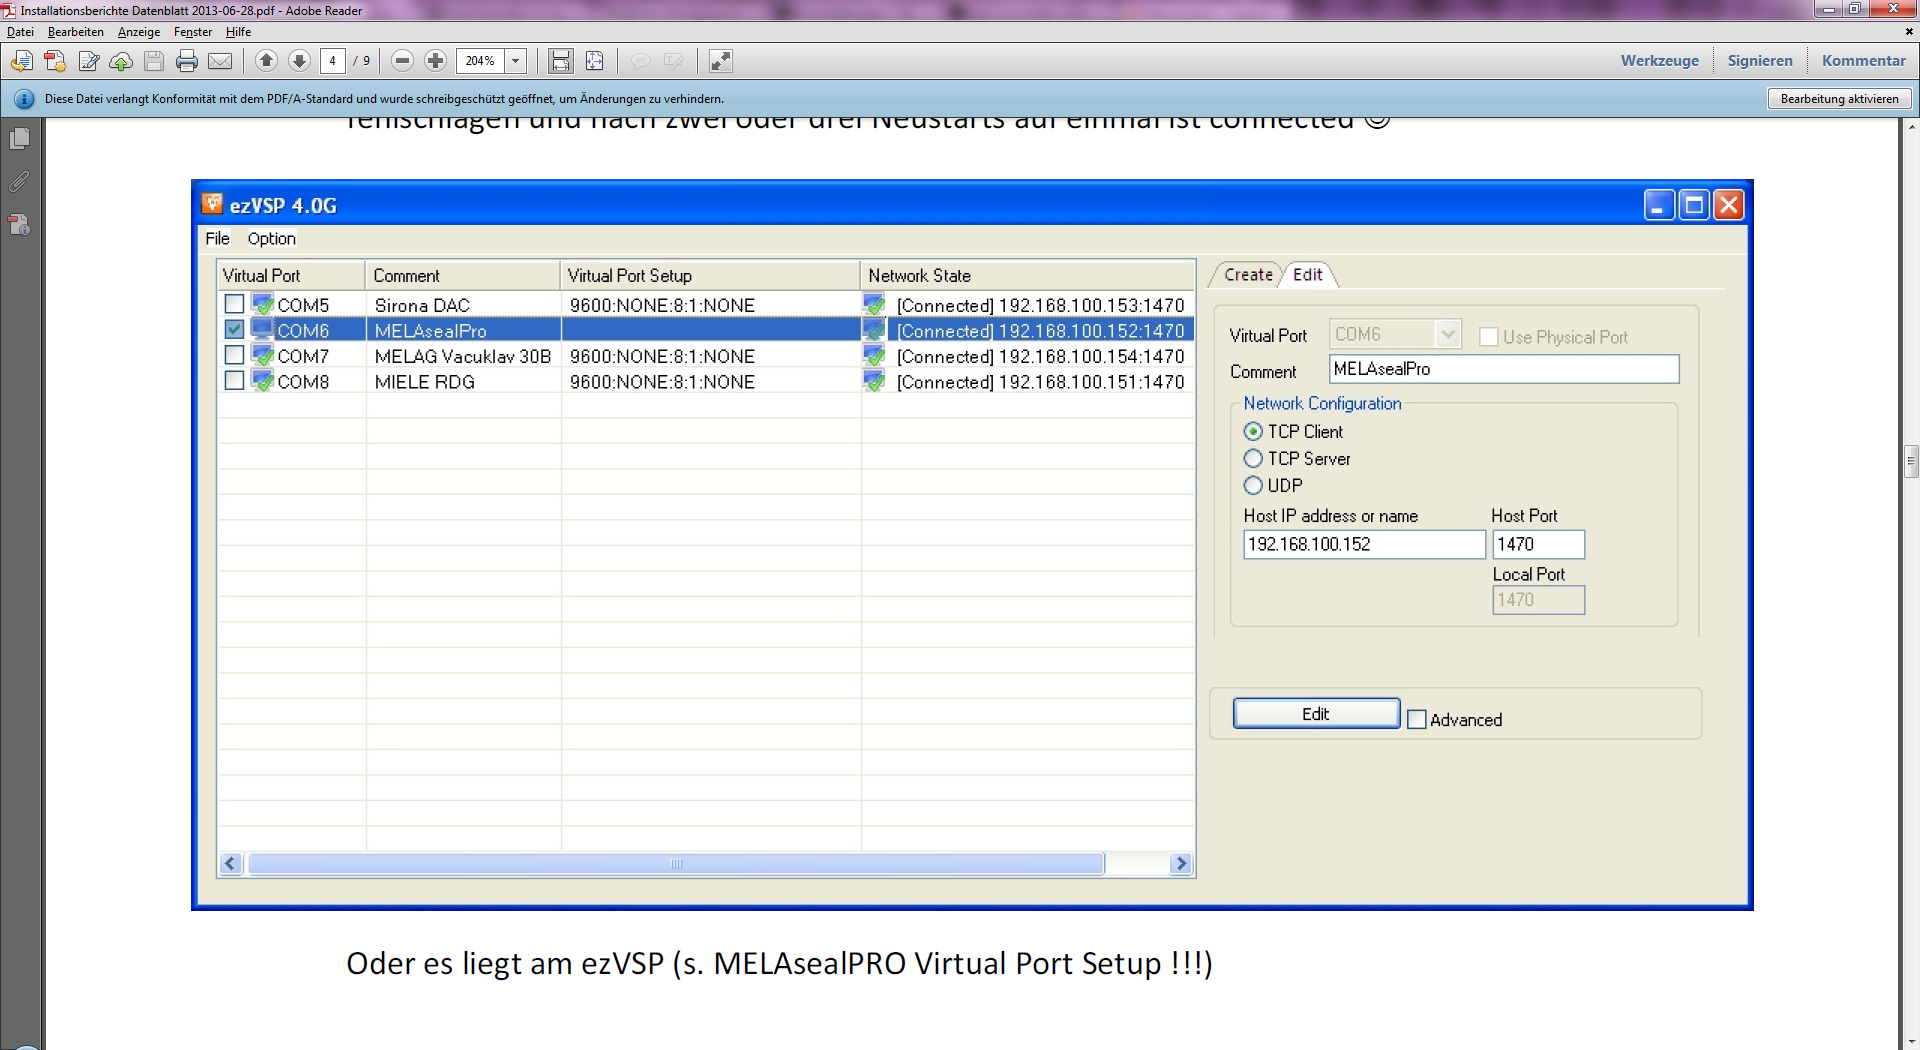
Task: Select the UDP radio button
Action: pyautogui.click(x=1253, y=485)
